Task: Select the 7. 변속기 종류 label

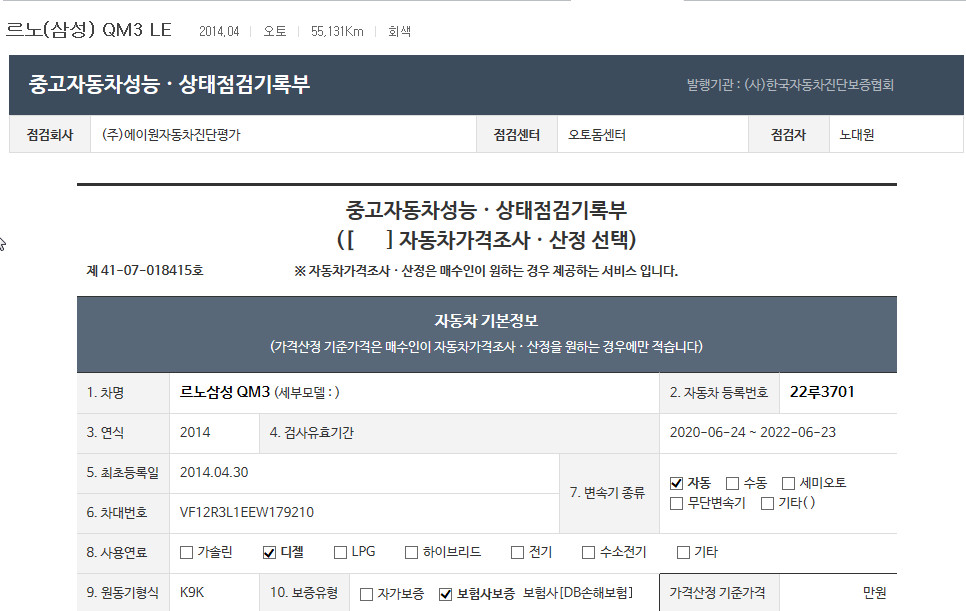Action: coord(607,493)
